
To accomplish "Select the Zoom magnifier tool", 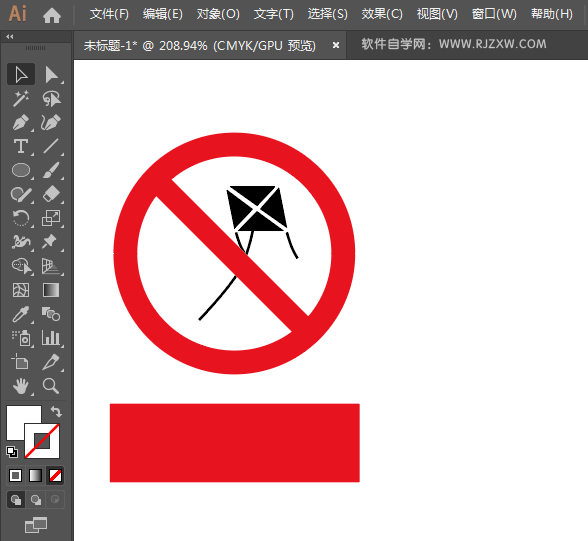I will [51, 386].
